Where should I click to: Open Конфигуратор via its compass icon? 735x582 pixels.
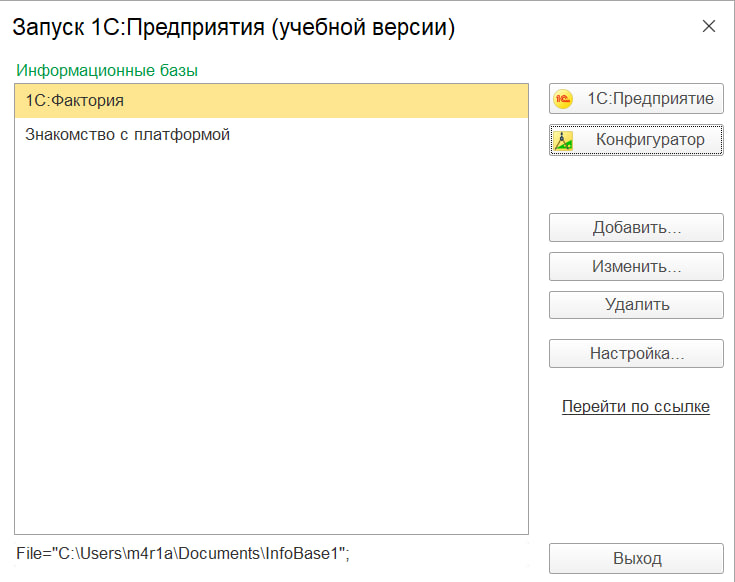(562, 140)
